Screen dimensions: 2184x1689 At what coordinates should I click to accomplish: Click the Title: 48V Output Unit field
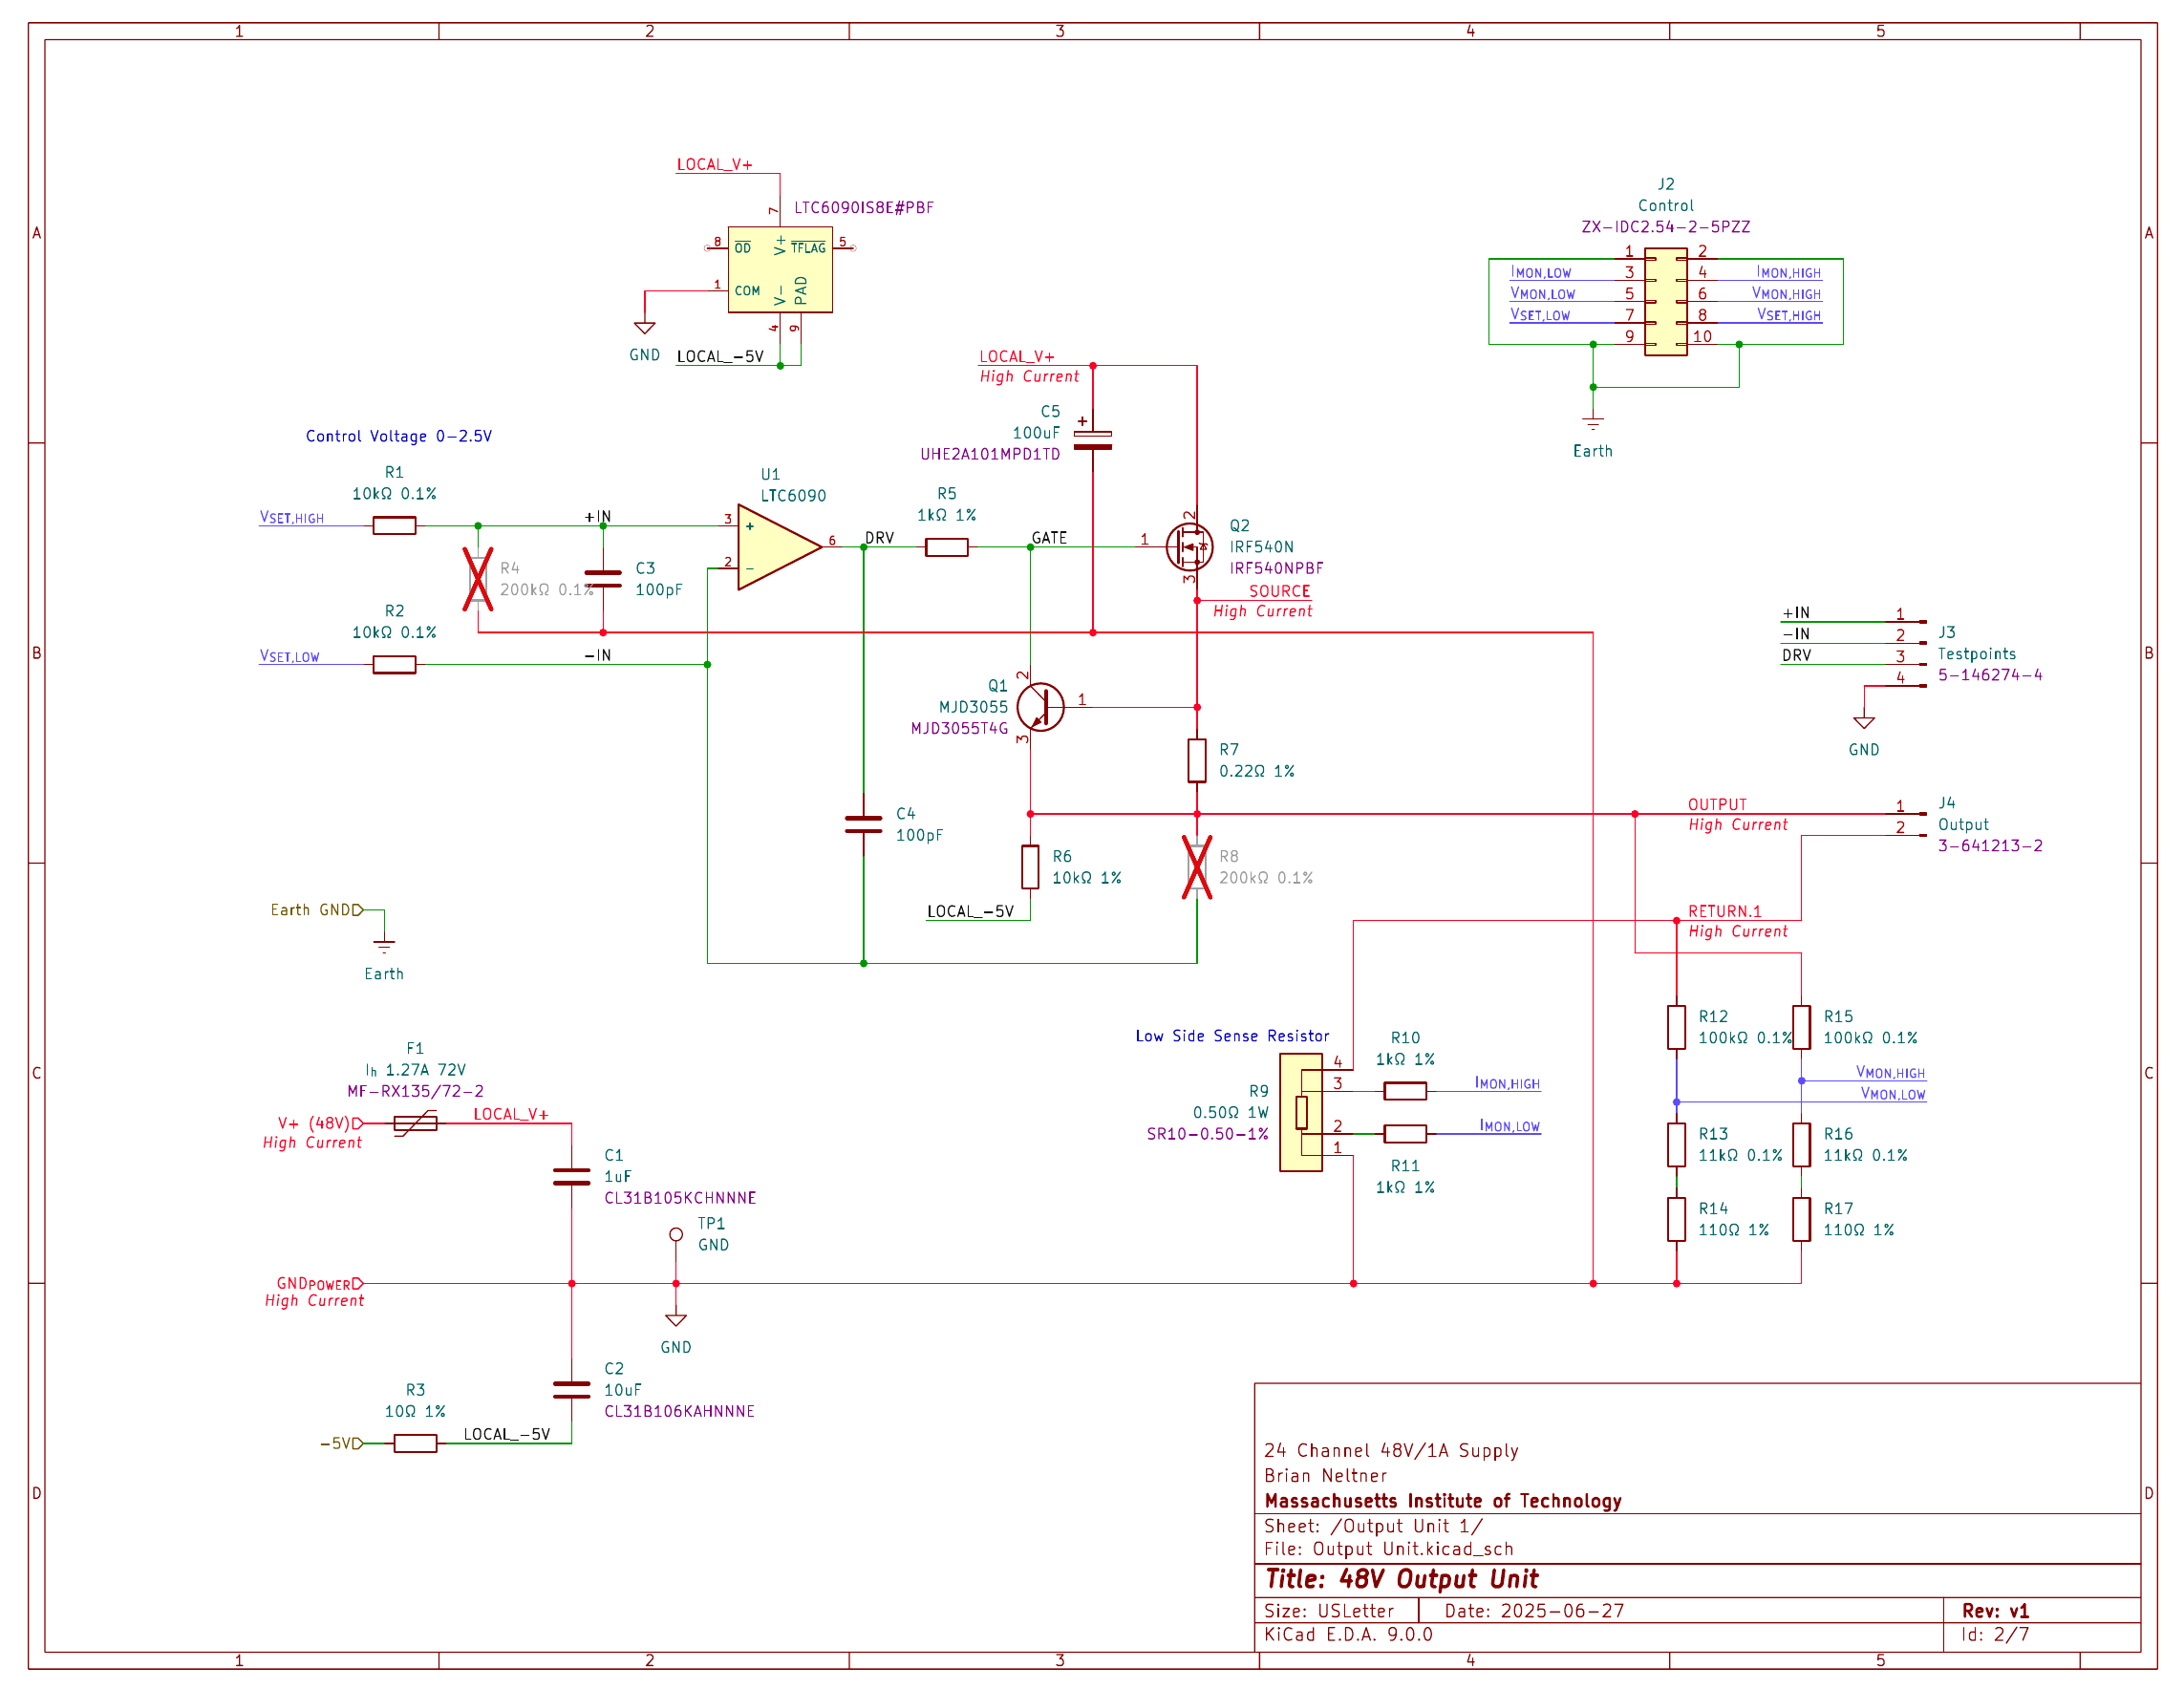tap(1401, 1579)
